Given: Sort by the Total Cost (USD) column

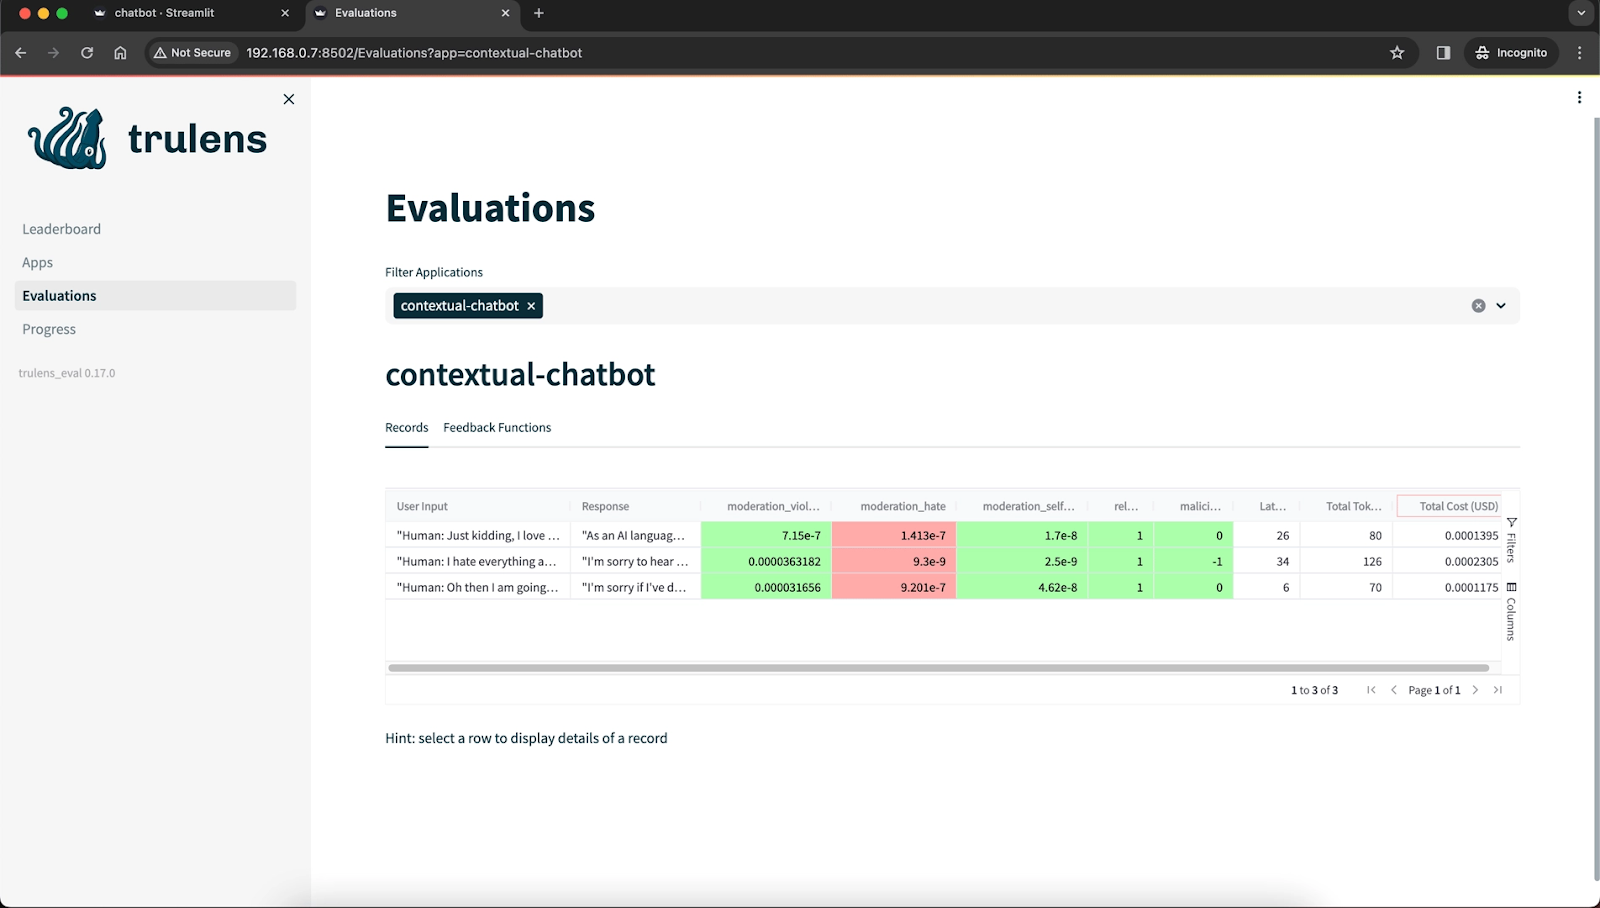Looking at the screenshot, I should (1458, 506).
